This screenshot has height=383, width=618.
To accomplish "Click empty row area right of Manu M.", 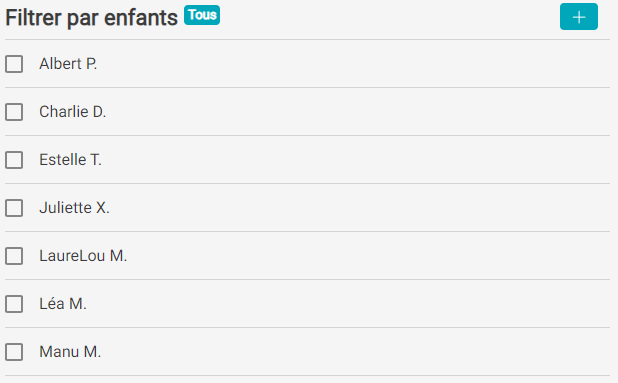I will 355,352.
